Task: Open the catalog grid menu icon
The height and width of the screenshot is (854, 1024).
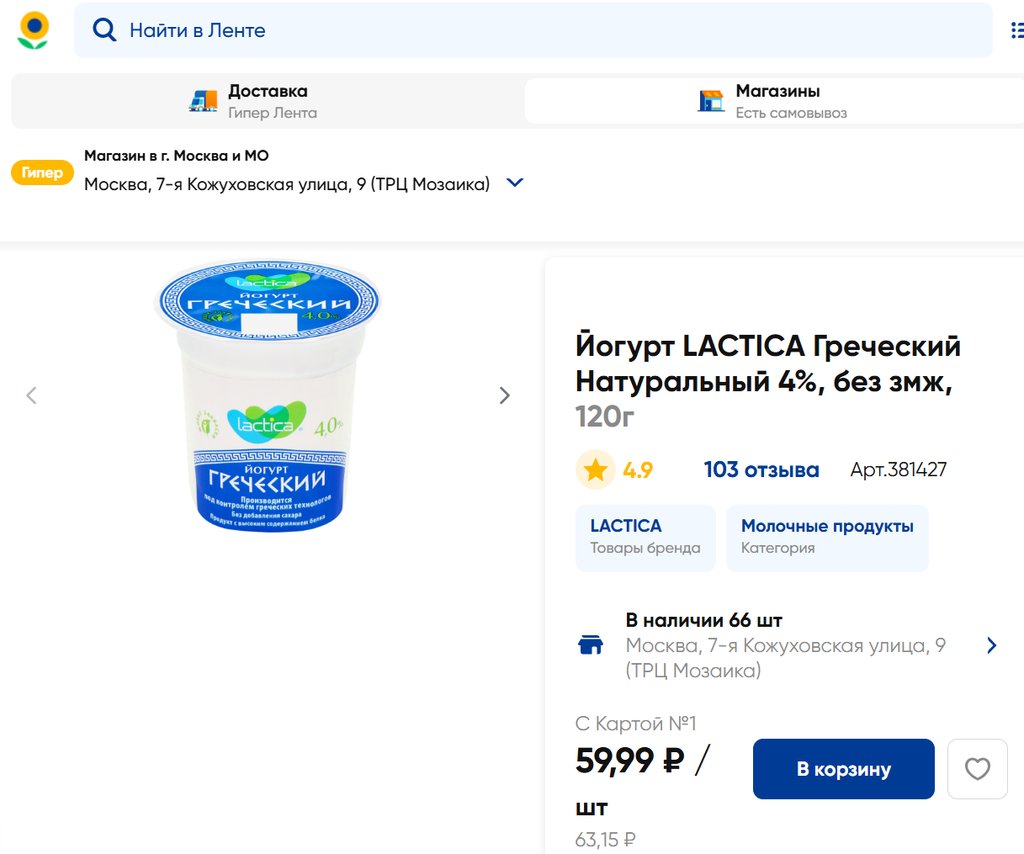Action: tap(1016, 30)
